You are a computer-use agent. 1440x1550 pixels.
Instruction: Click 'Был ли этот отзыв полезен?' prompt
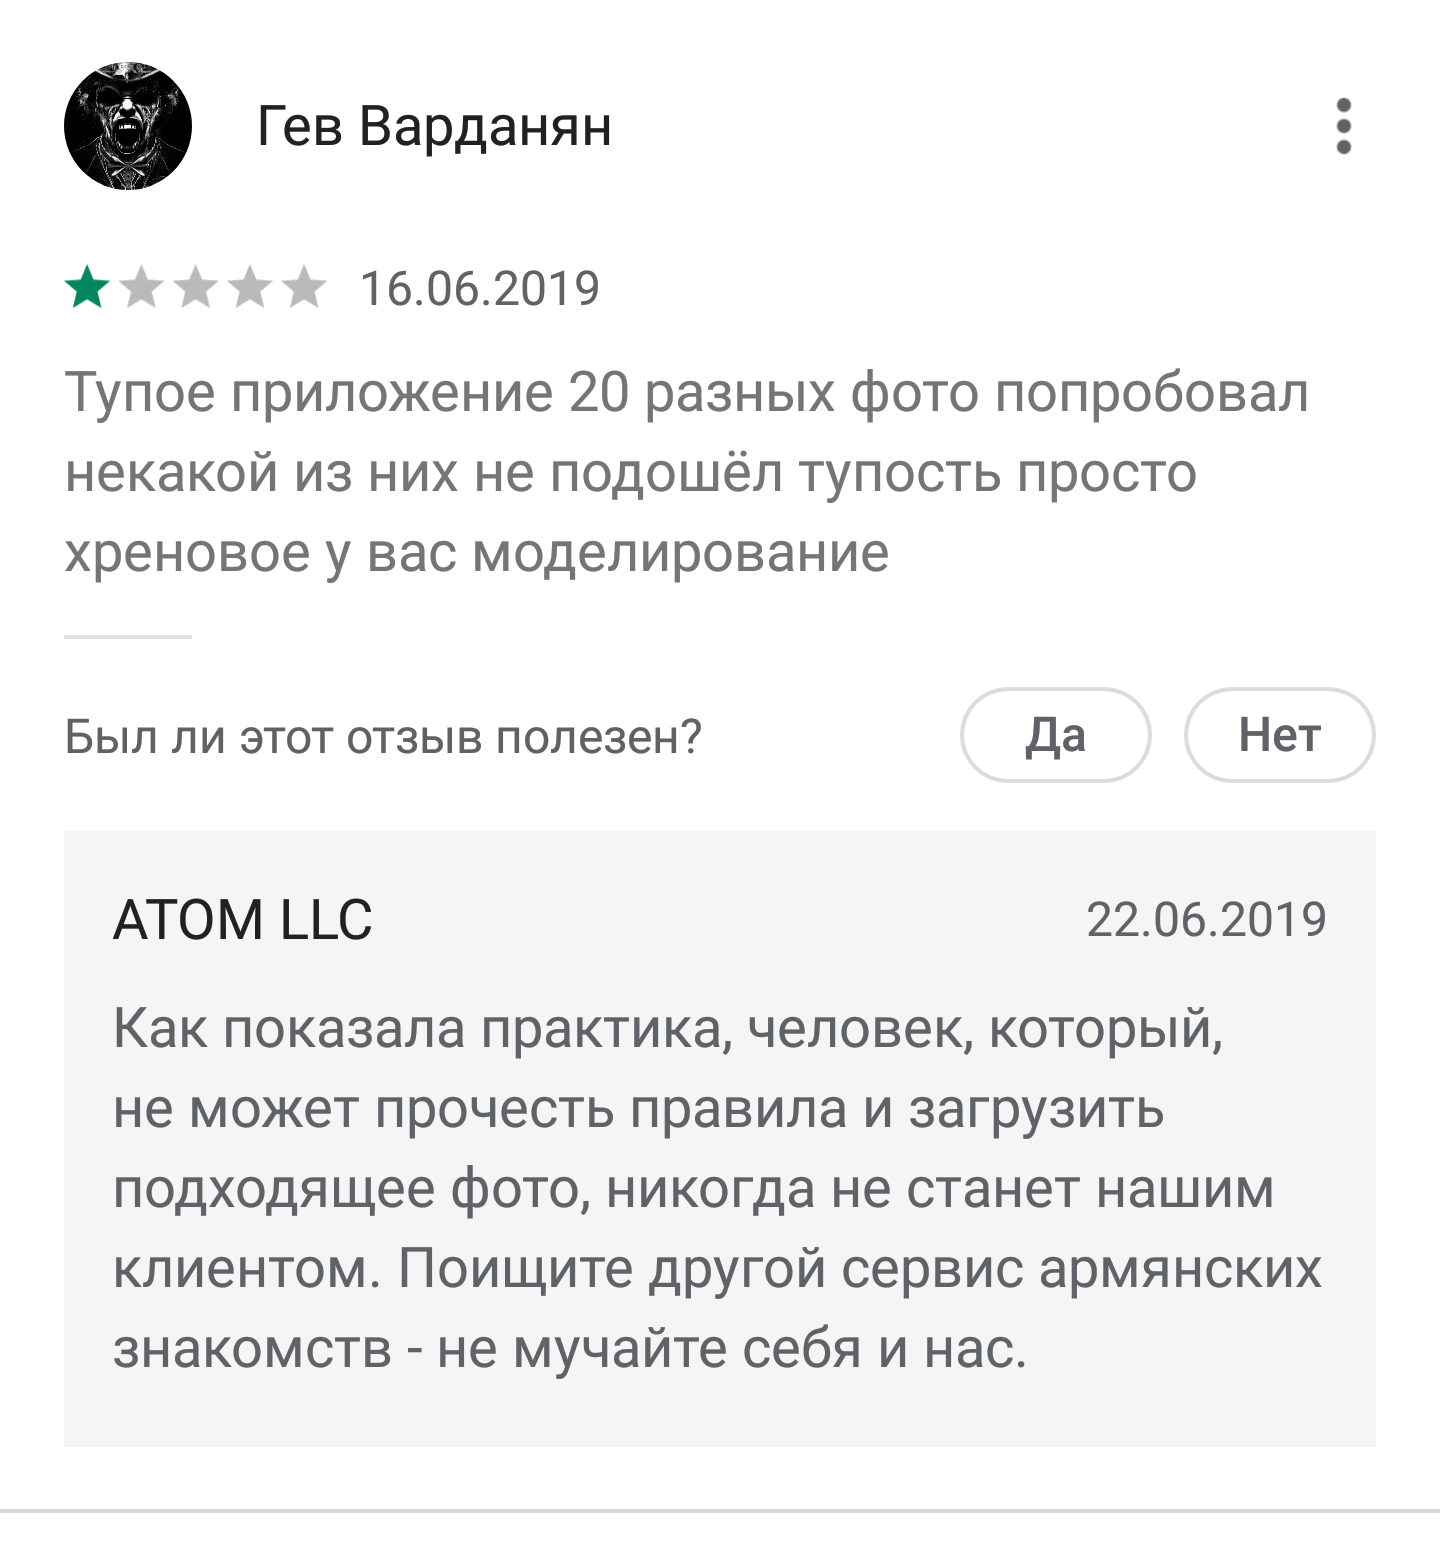[x=383, y=737]
